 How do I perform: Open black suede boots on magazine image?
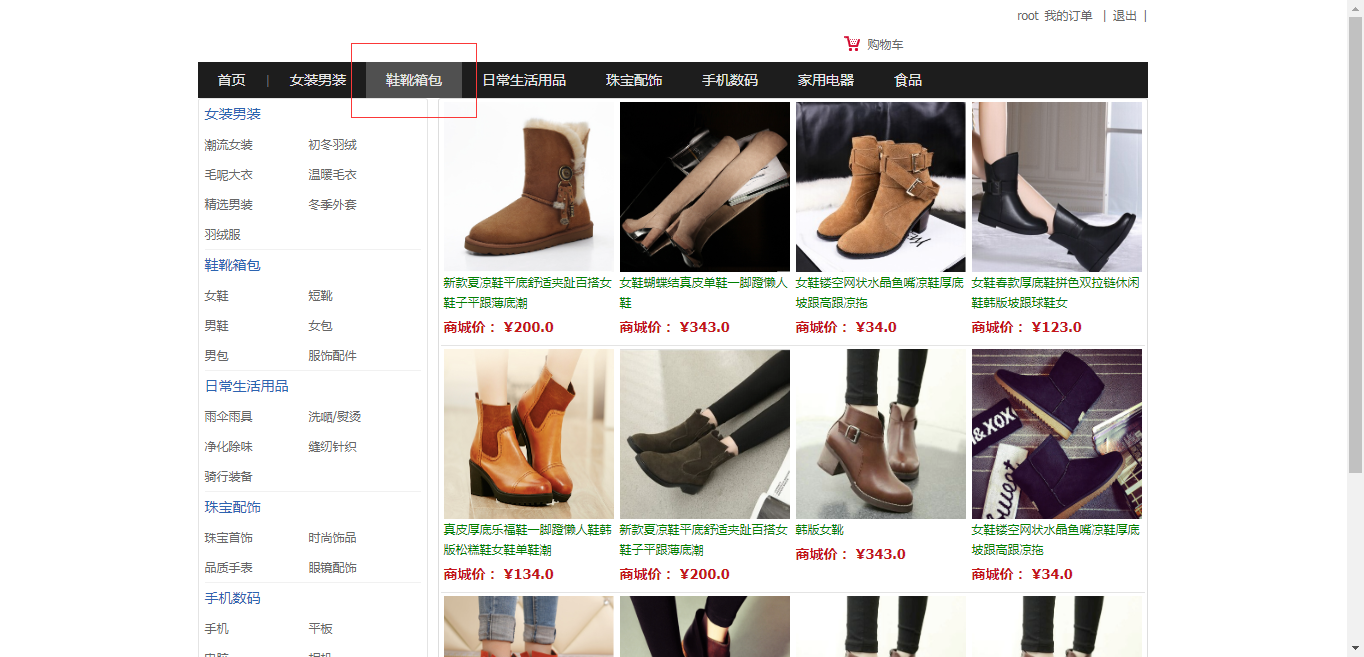coord(1057,434)
